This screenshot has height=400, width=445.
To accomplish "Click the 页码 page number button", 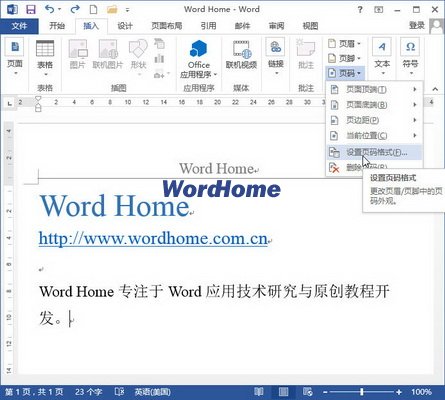I will 345,73.
